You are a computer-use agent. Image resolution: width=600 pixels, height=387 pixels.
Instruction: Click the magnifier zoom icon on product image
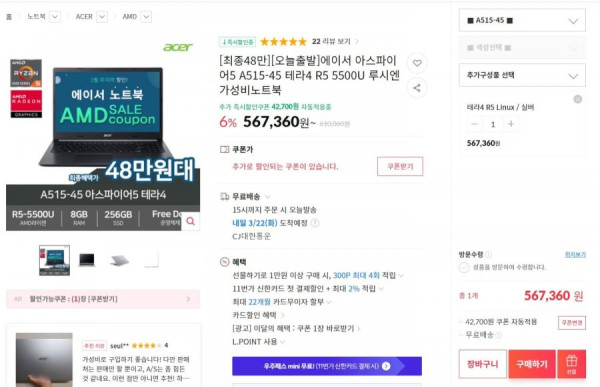coord(190,221)
